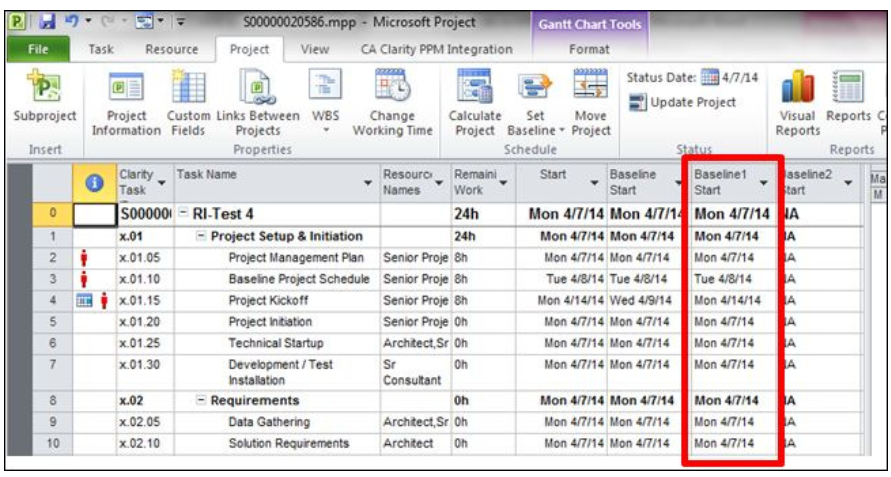Open the WBS dropdown
Screen dimensions: 891x477
[326, 102]
